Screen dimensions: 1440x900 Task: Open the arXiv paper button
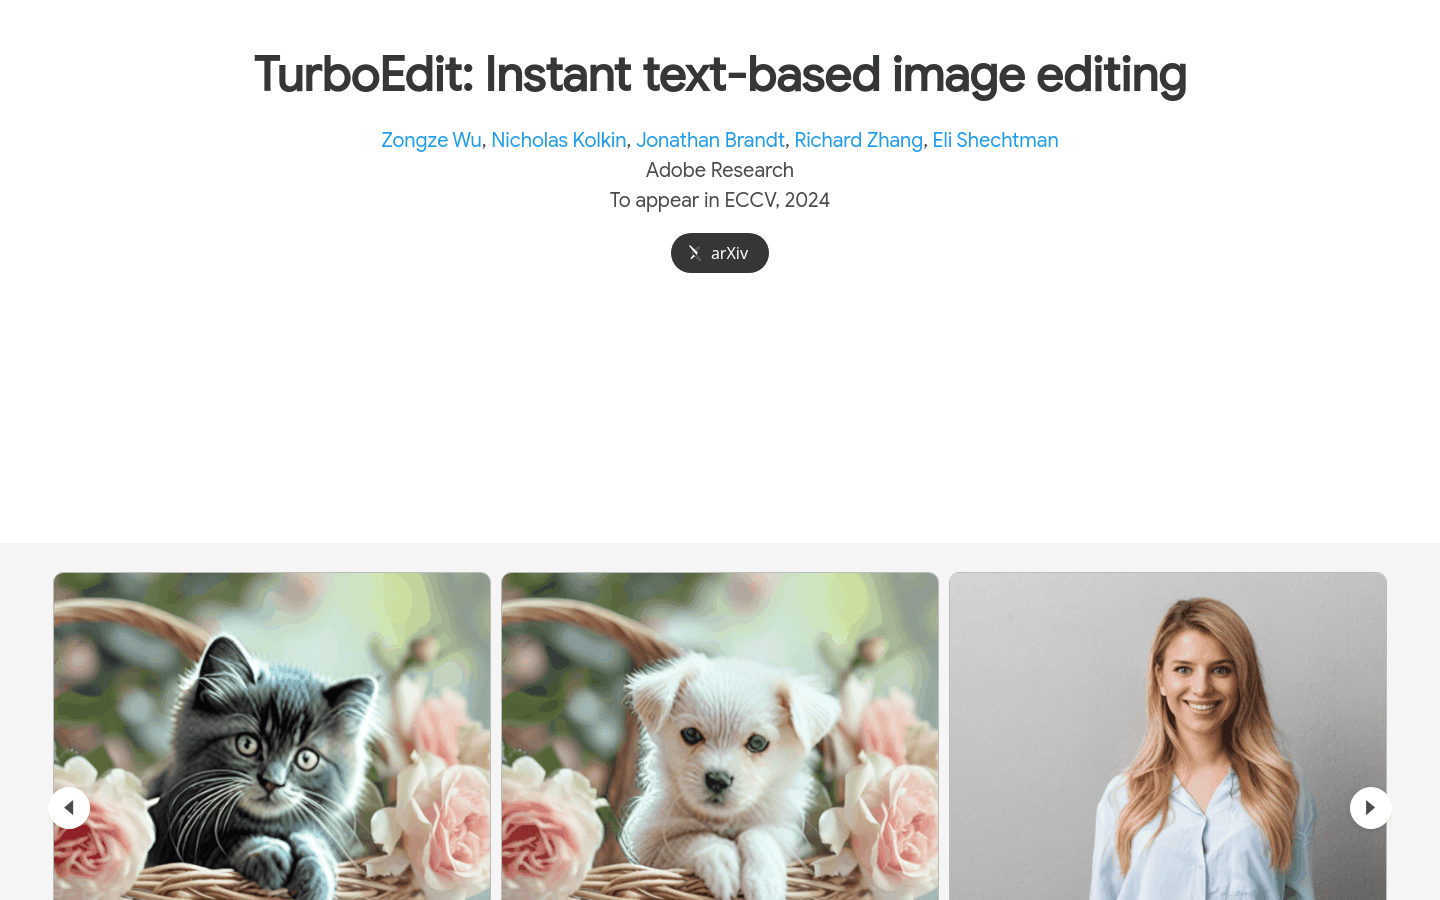coord(720,253)
